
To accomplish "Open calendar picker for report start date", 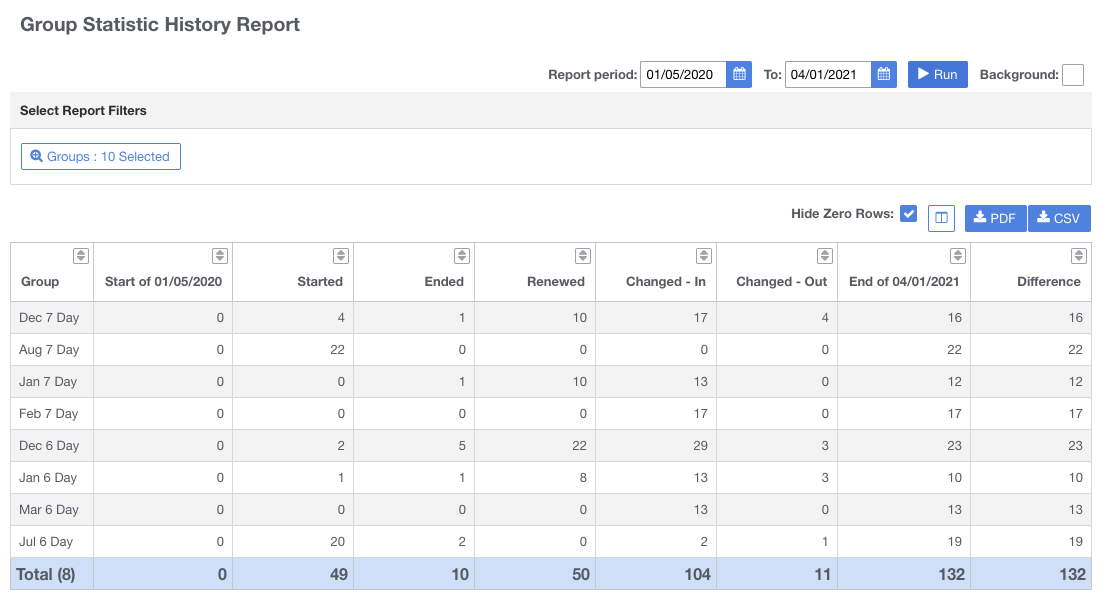I will (x=739, y=74).
